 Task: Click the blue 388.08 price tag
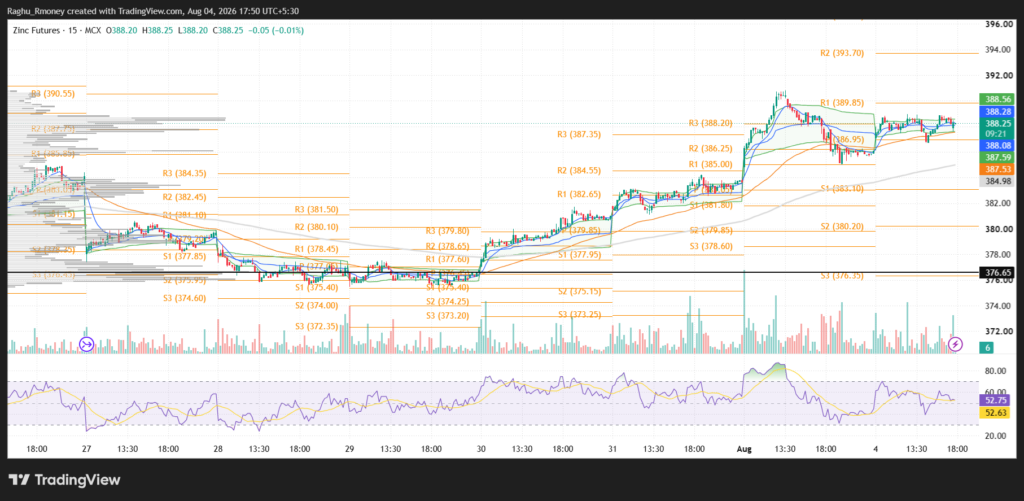tap(998, 145)
